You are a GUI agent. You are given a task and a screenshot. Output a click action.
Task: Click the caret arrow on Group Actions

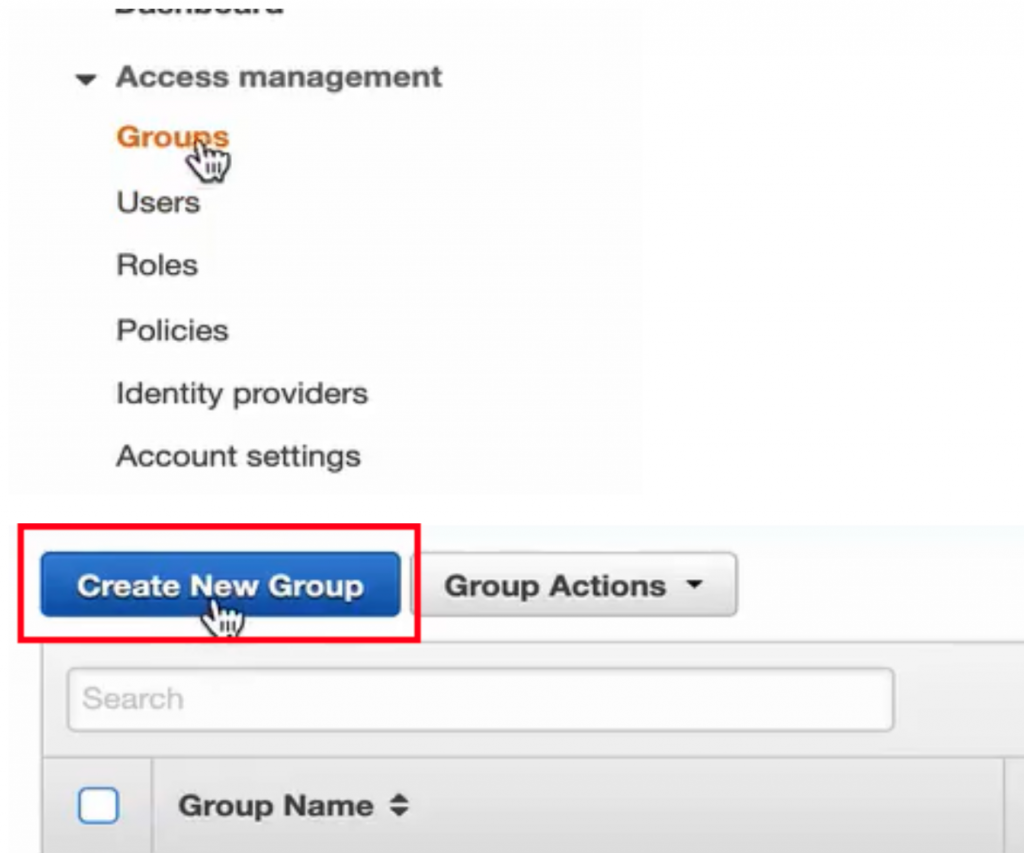696,583
